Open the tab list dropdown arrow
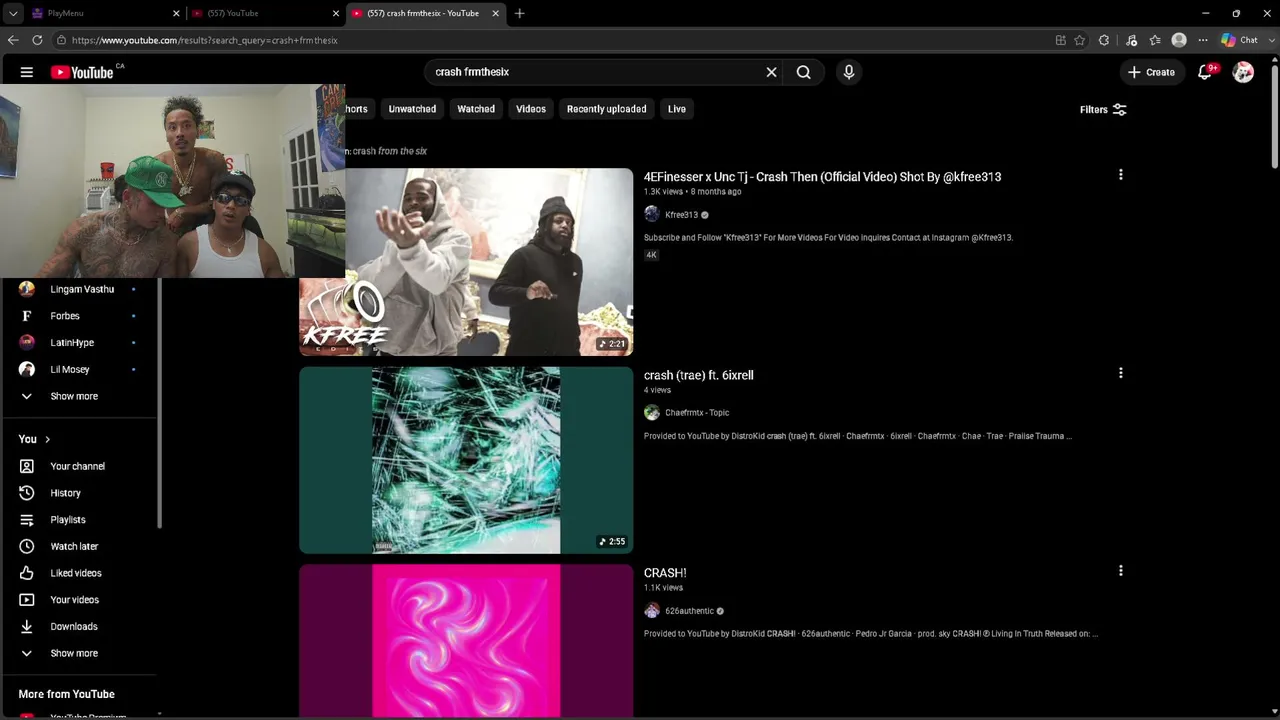The height and width of the screenshot is (720, 1280). (x=13, y=13)
